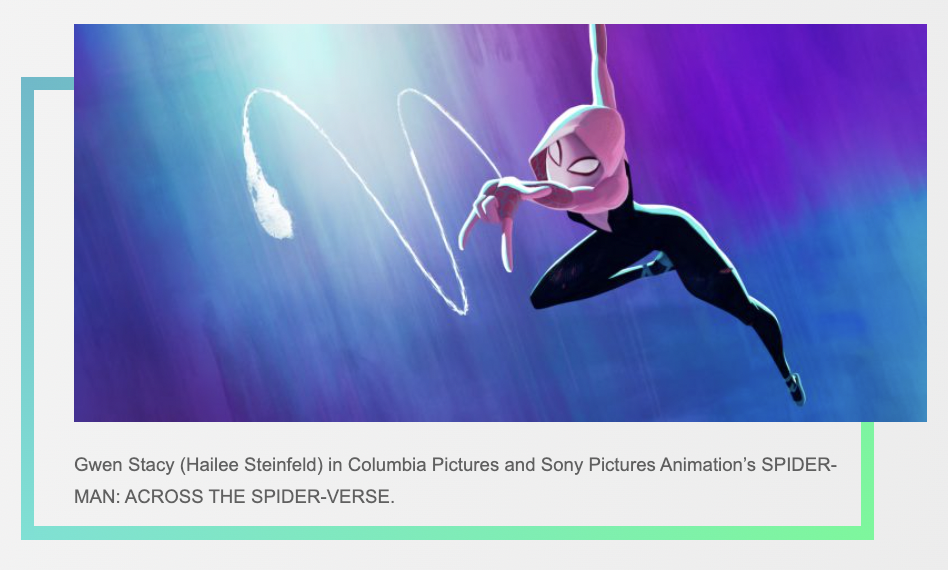Viewport: 948px width, 570px height.
Task: Click the thick web blob end
Action: pos(269,202)
